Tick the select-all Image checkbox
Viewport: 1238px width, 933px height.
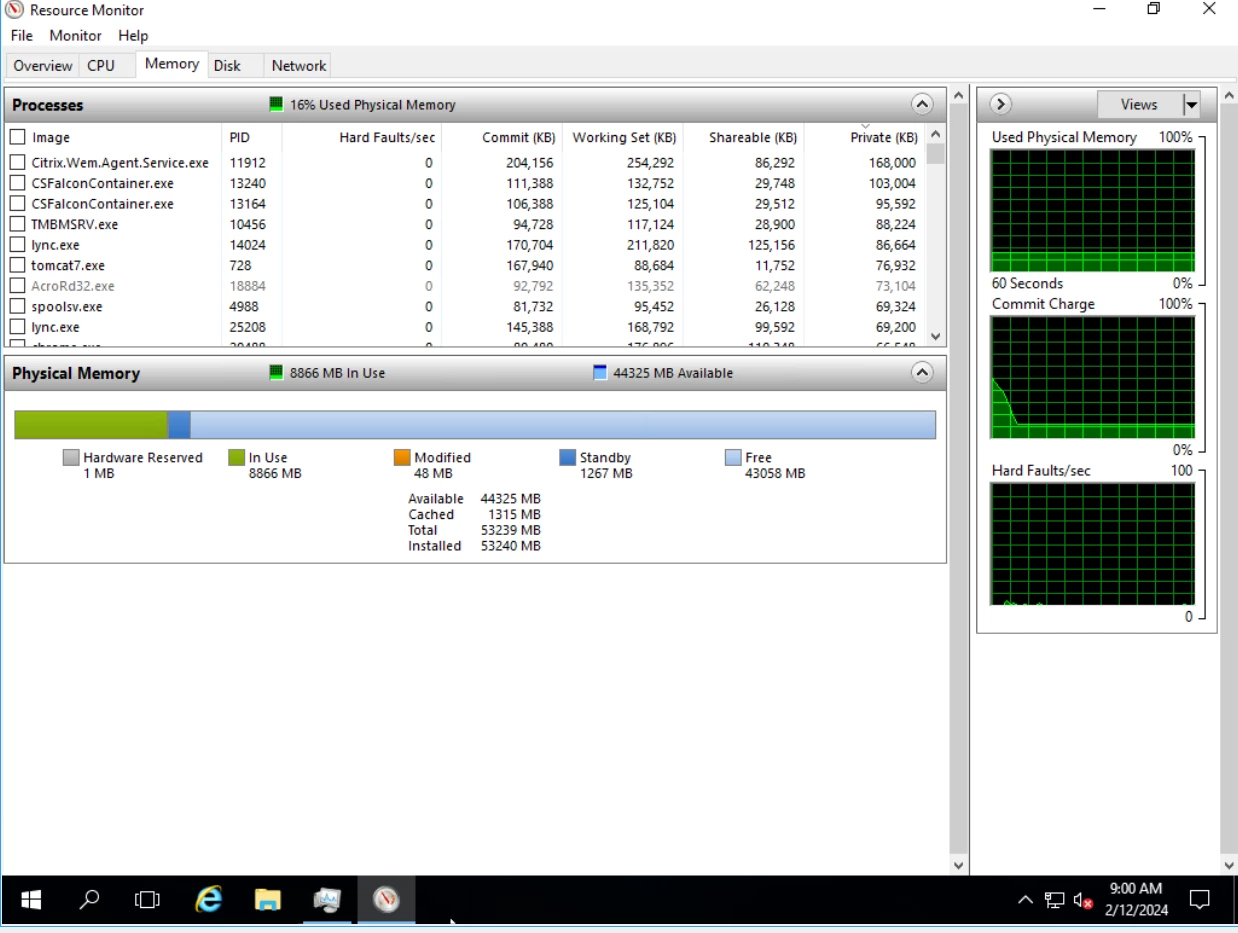17,137
